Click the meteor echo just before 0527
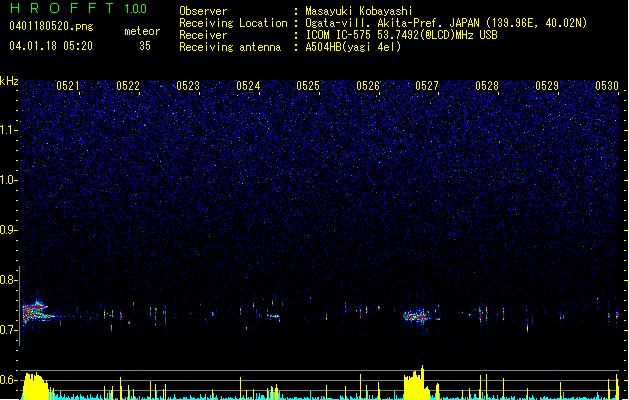This screenshot has width=629, height=400. 418,316
